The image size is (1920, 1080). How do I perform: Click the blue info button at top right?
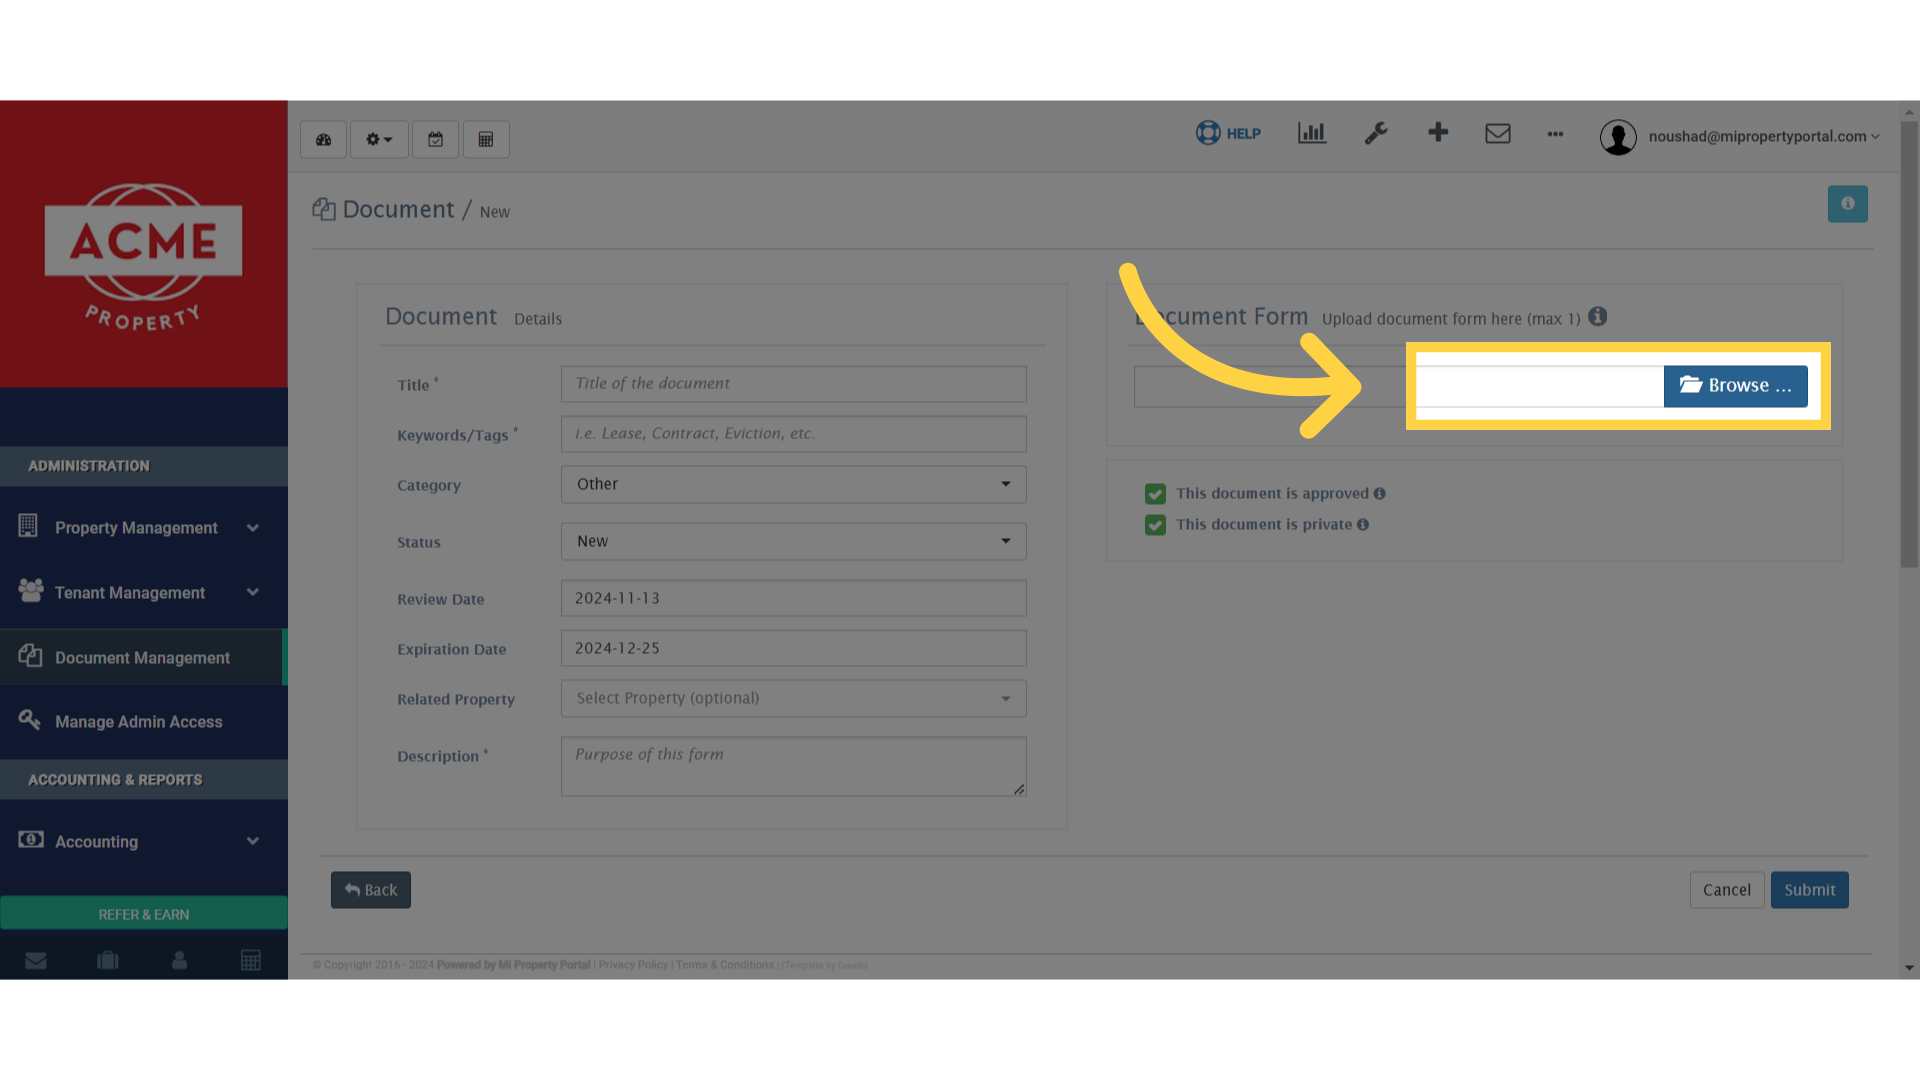pyautogui.click(x=1848, y=204)
